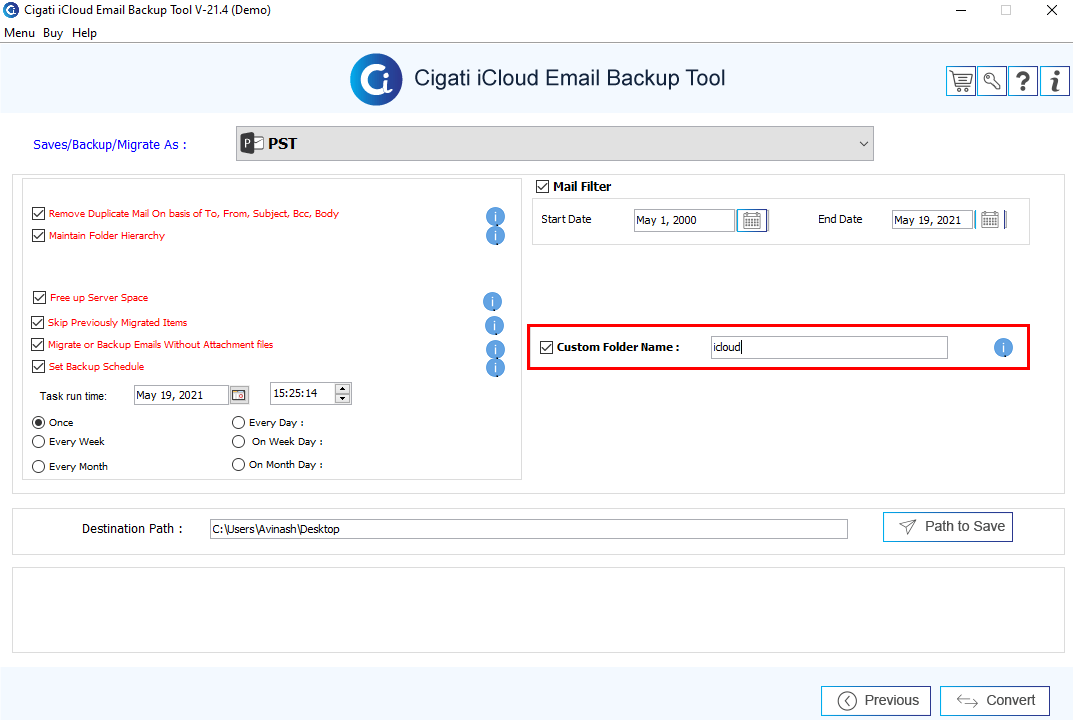Select Every Week radio button
Viewport: 1073px width, 720px height.
tap(38, 441)
